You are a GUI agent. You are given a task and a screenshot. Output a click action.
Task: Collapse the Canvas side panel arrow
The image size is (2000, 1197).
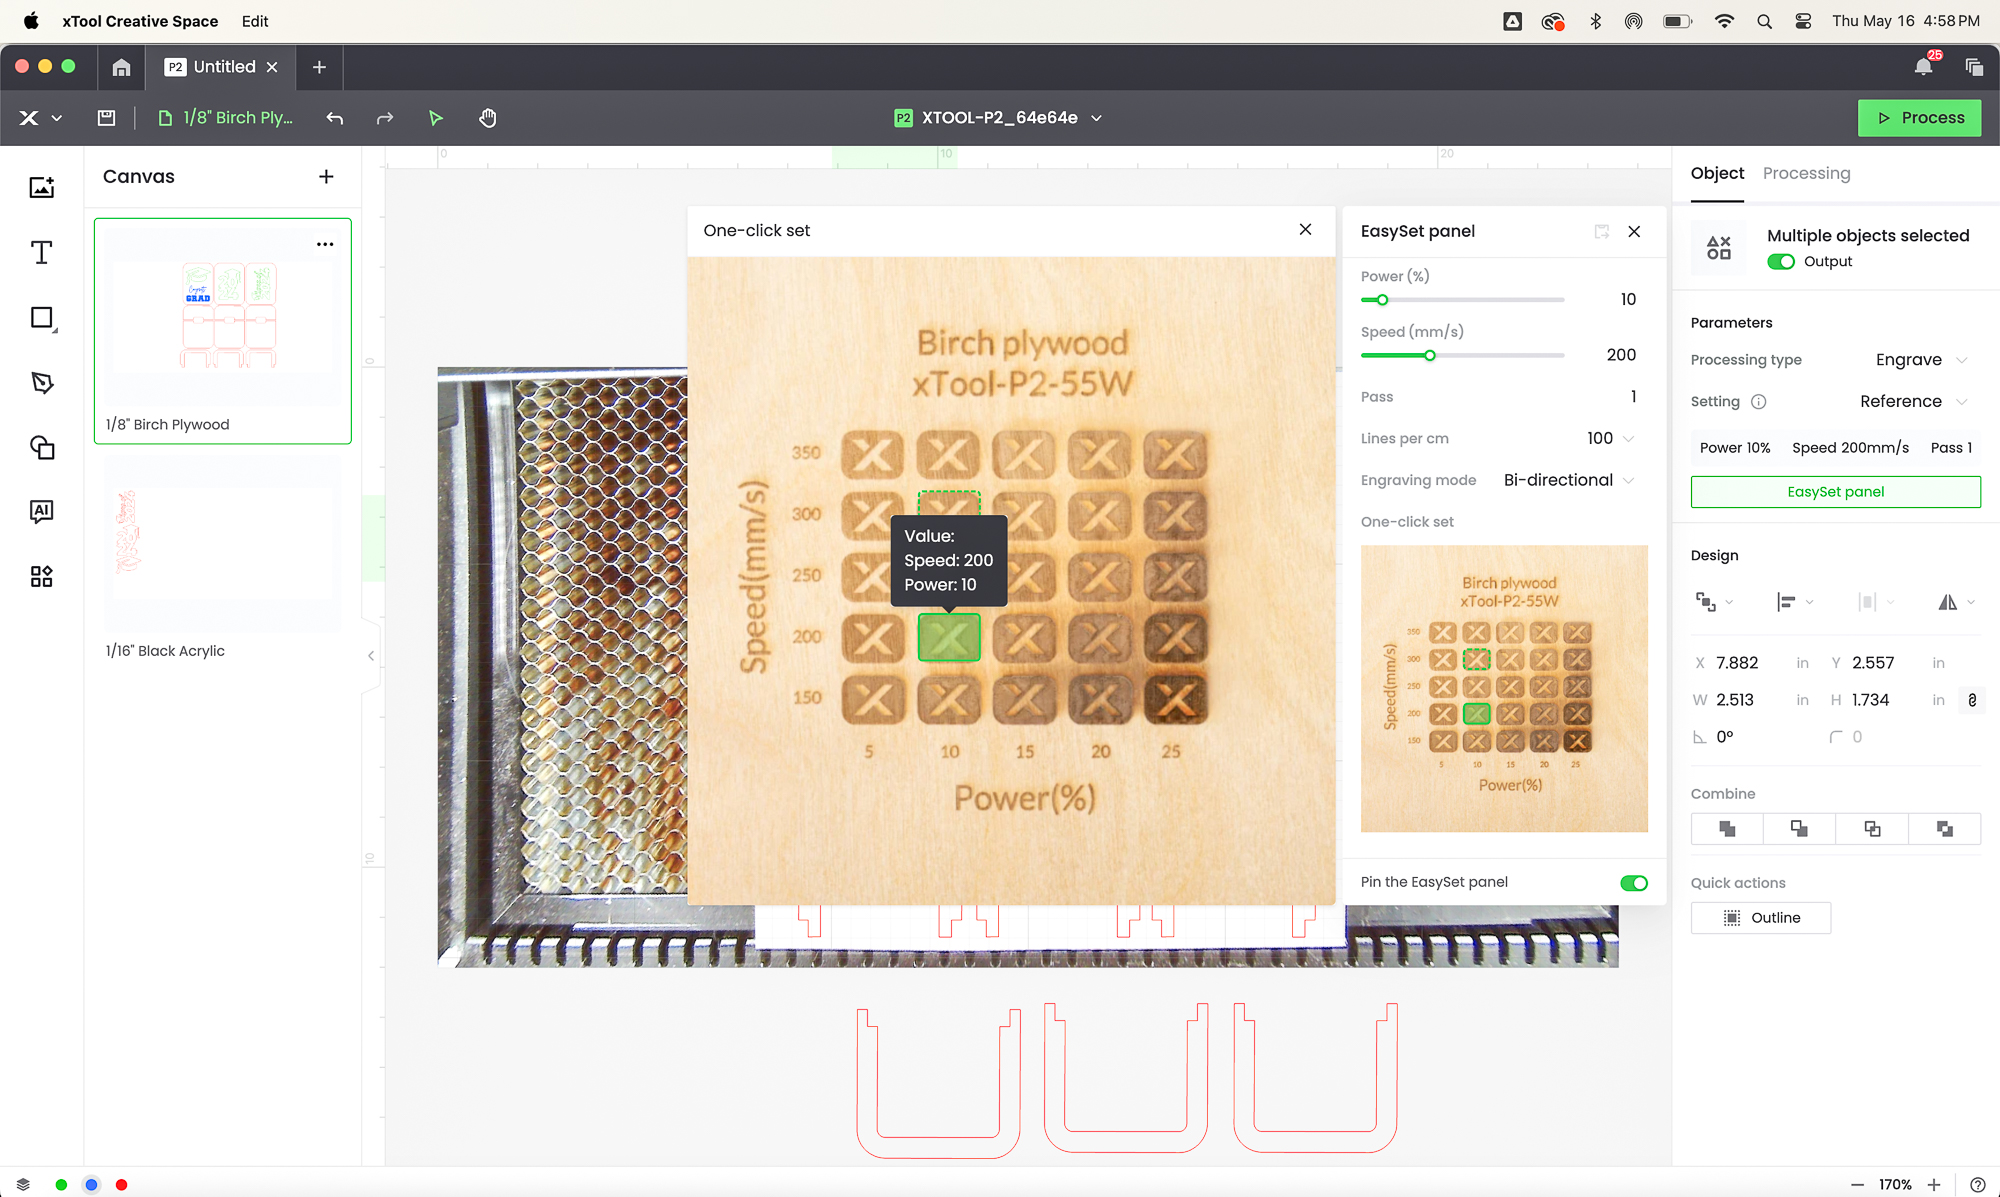[371, 656]
